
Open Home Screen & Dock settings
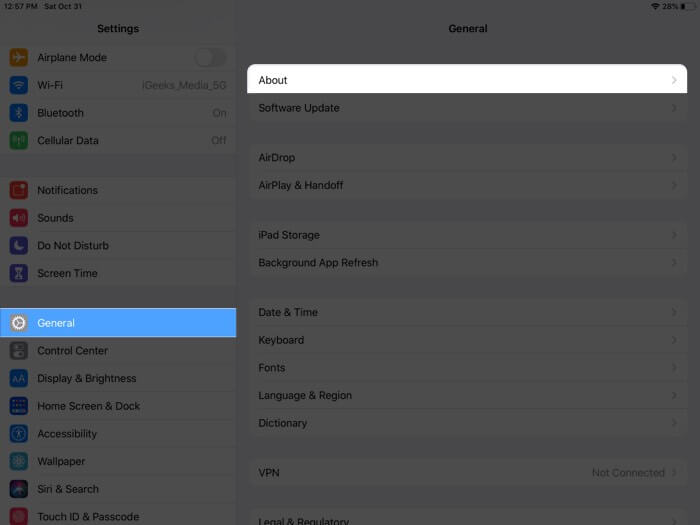(118, 406)
